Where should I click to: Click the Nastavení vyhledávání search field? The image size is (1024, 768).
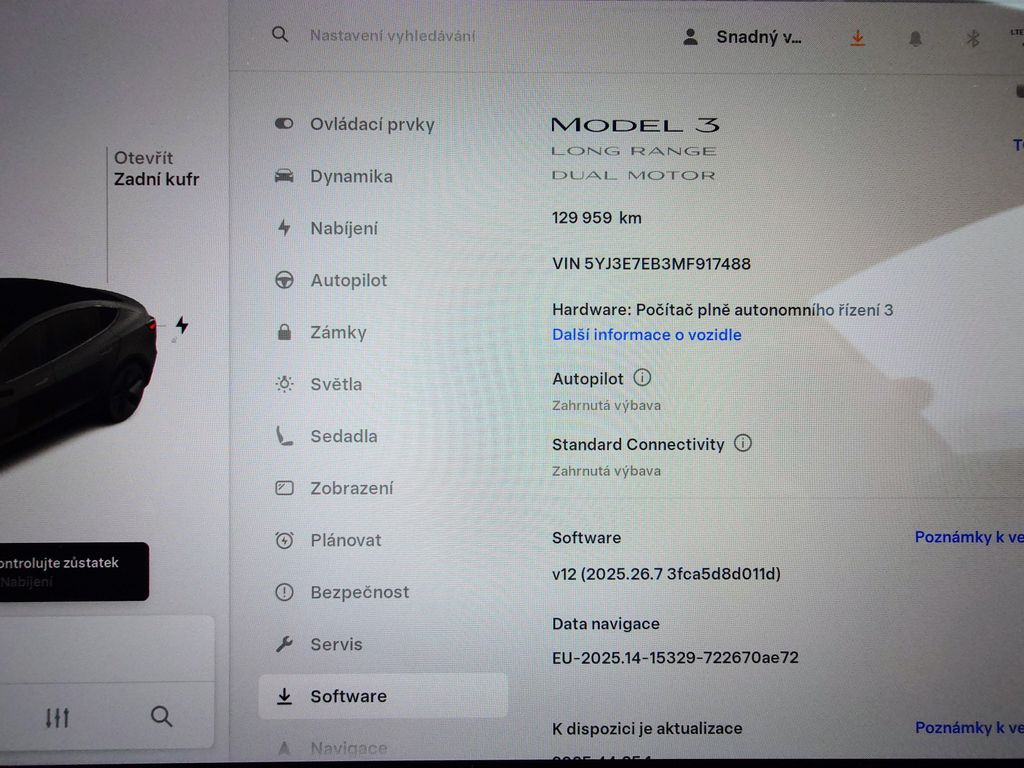(x=392, y=36)
